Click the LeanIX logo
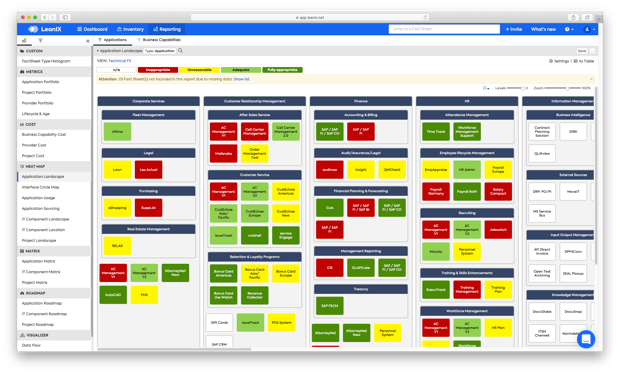Screen dimensions: 620x374 45,29
